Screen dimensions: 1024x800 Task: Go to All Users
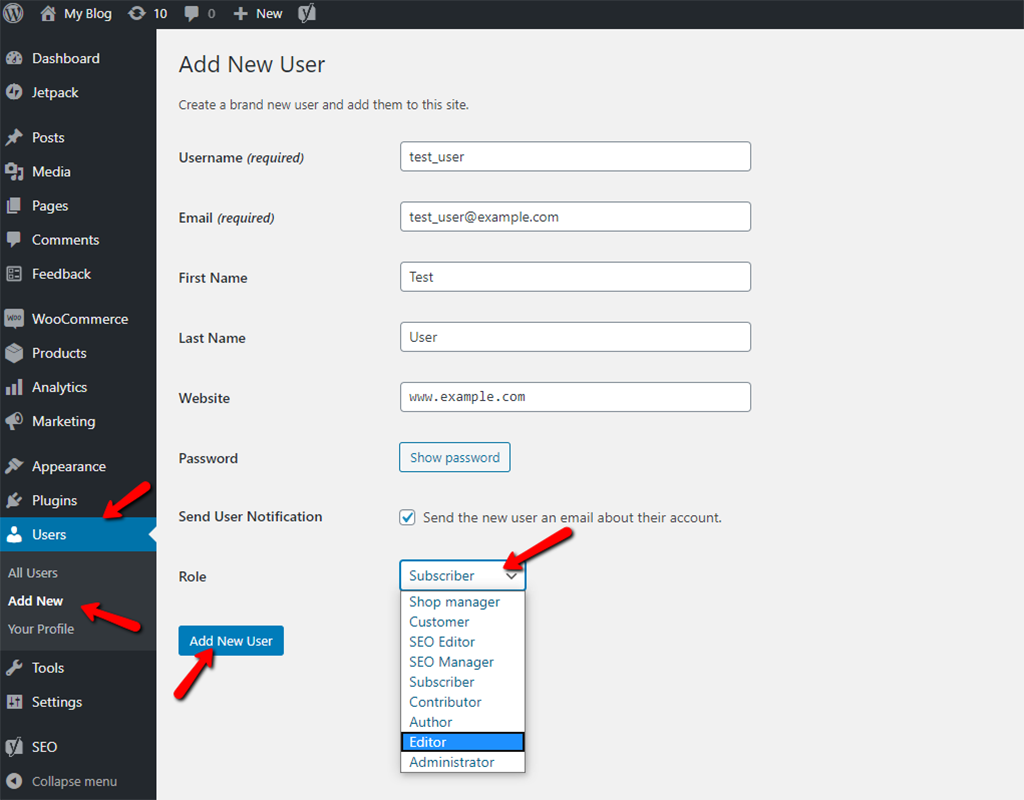click(x=33, y=573)
